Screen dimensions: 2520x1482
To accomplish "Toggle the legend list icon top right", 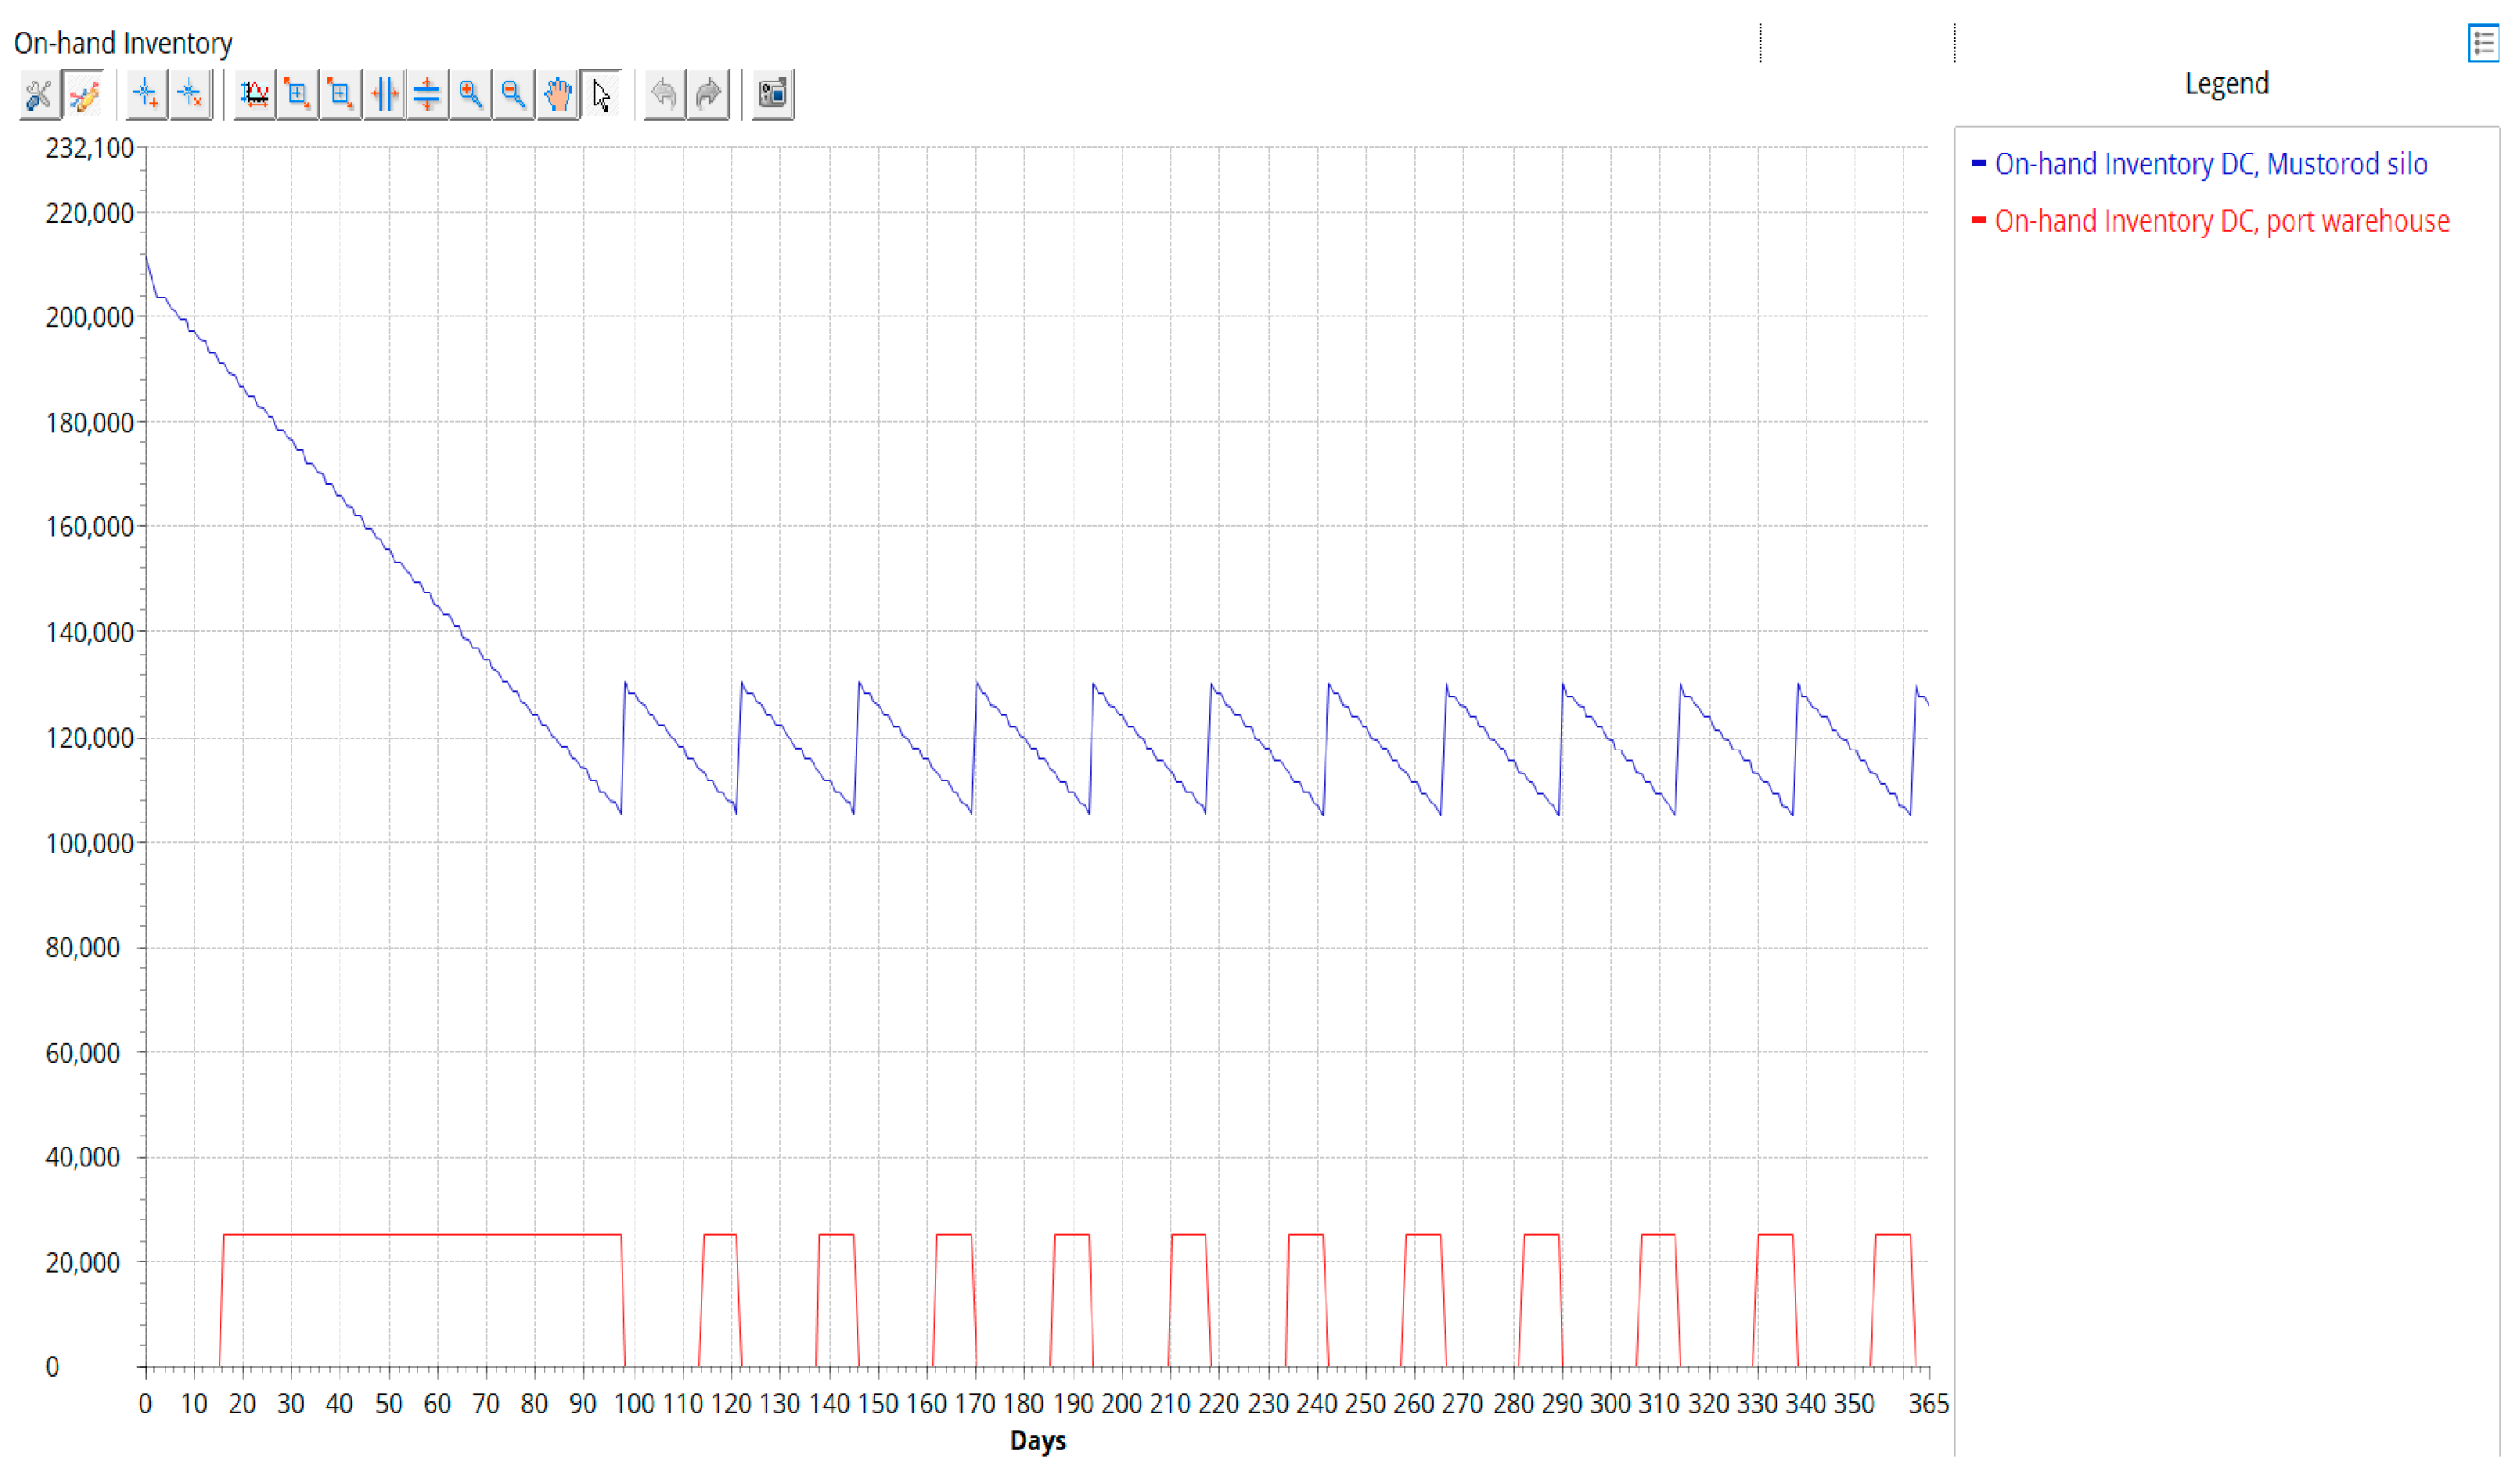I will [2484, 44].
